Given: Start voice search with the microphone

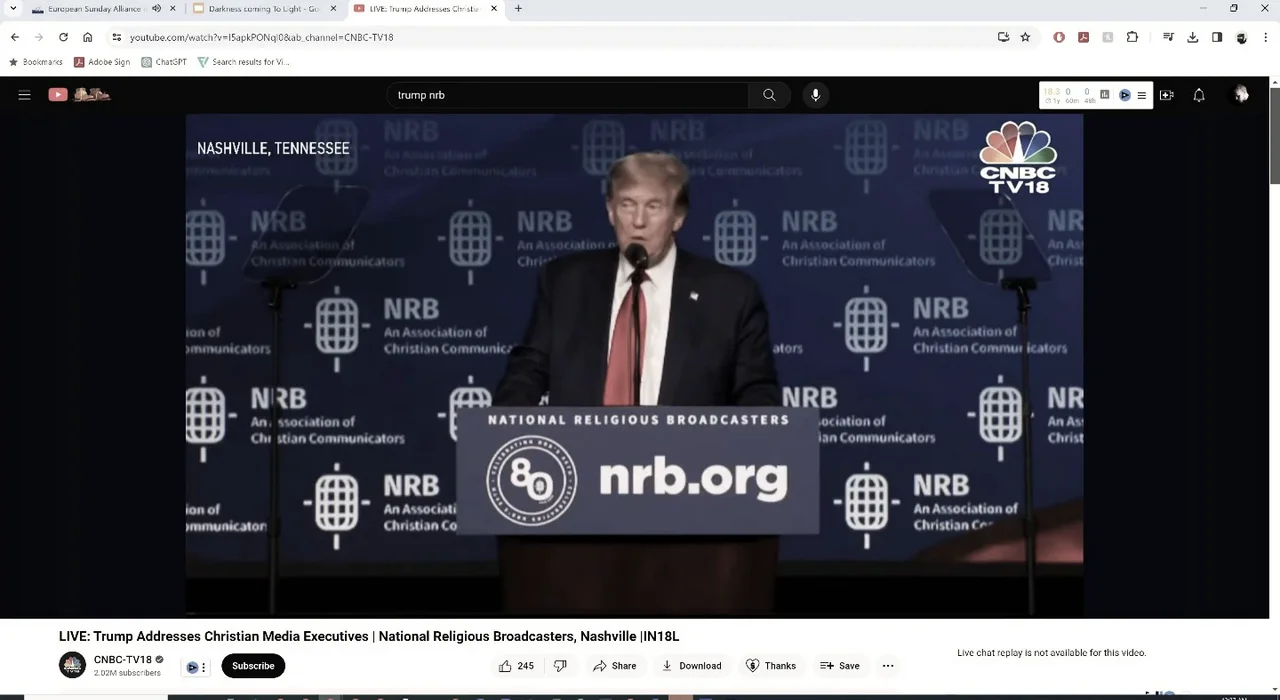Looking at the screenshot, I should pos(815,95).
